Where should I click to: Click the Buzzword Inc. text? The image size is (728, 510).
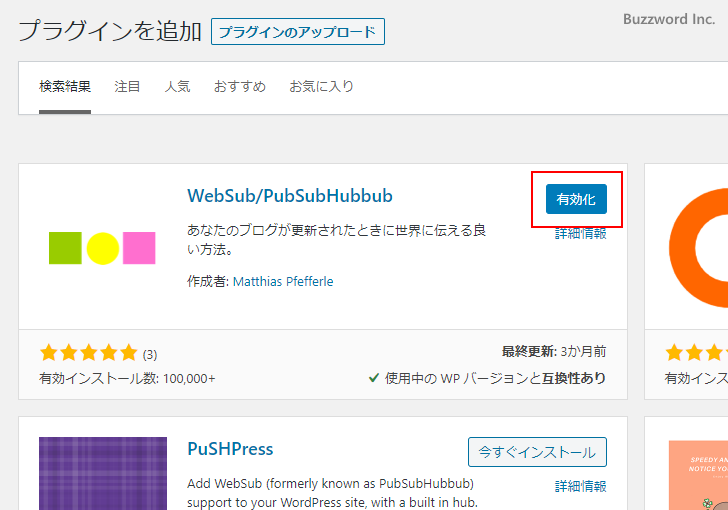click(x=669, y=19)
